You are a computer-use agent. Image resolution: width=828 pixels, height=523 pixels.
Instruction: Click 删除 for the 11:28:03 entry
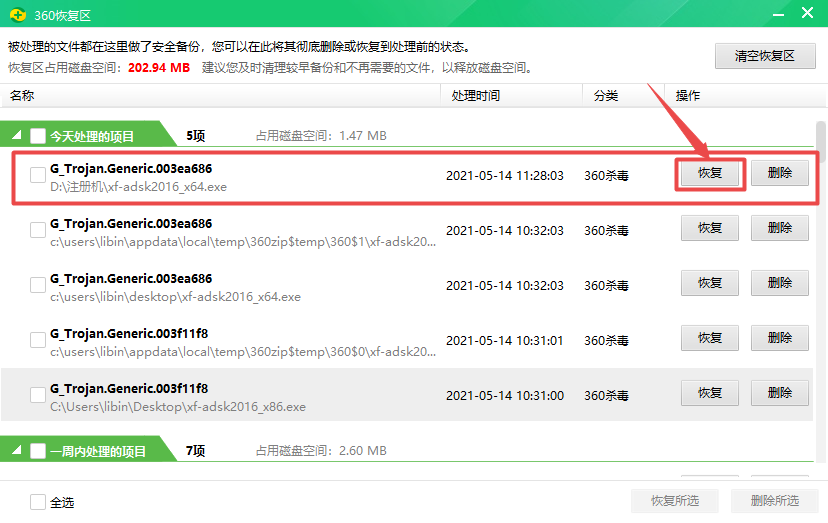pyautogui.click(x=780, y=173)
